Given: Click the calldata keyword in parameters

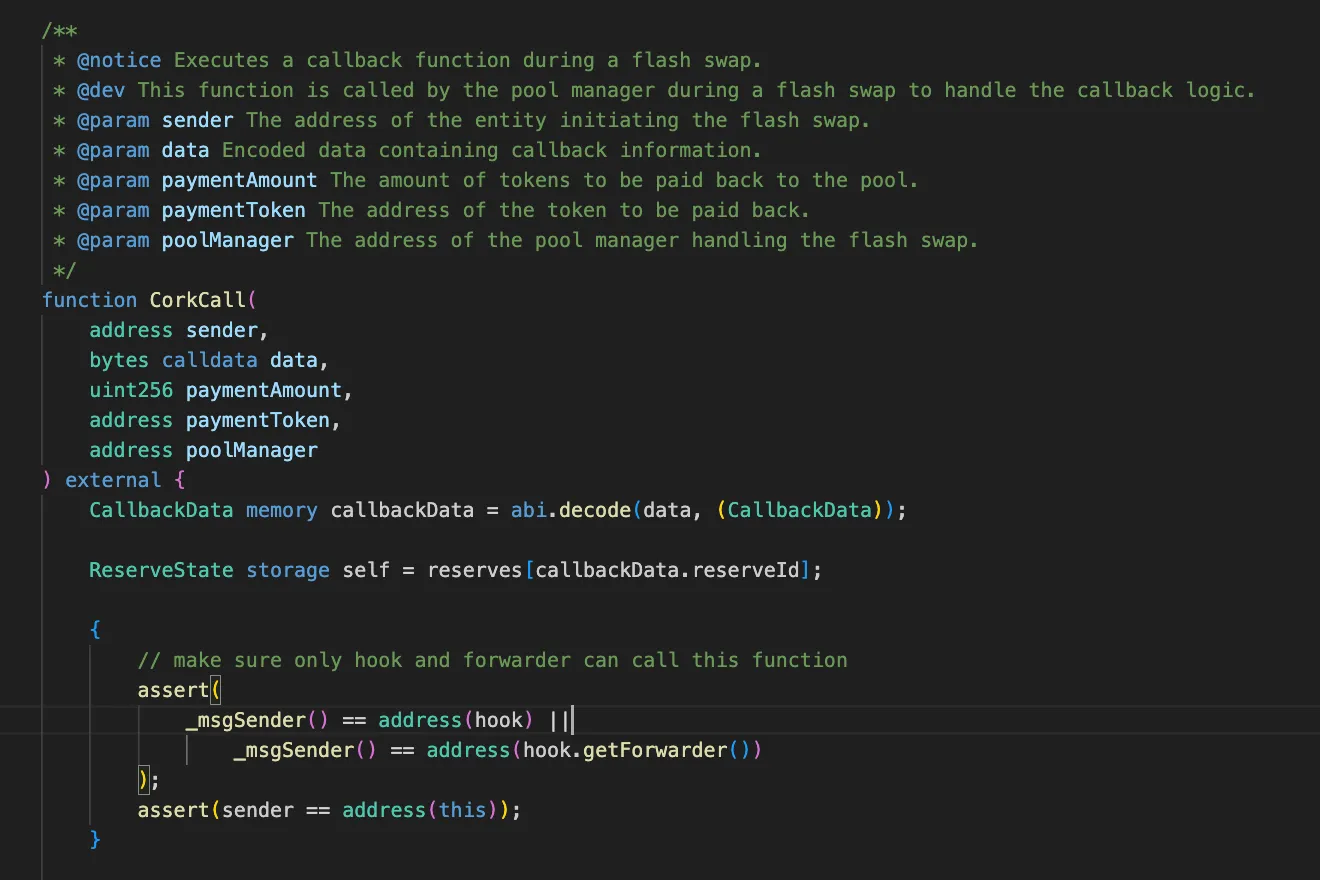Looking at the screenshot, I should point(209,360).
